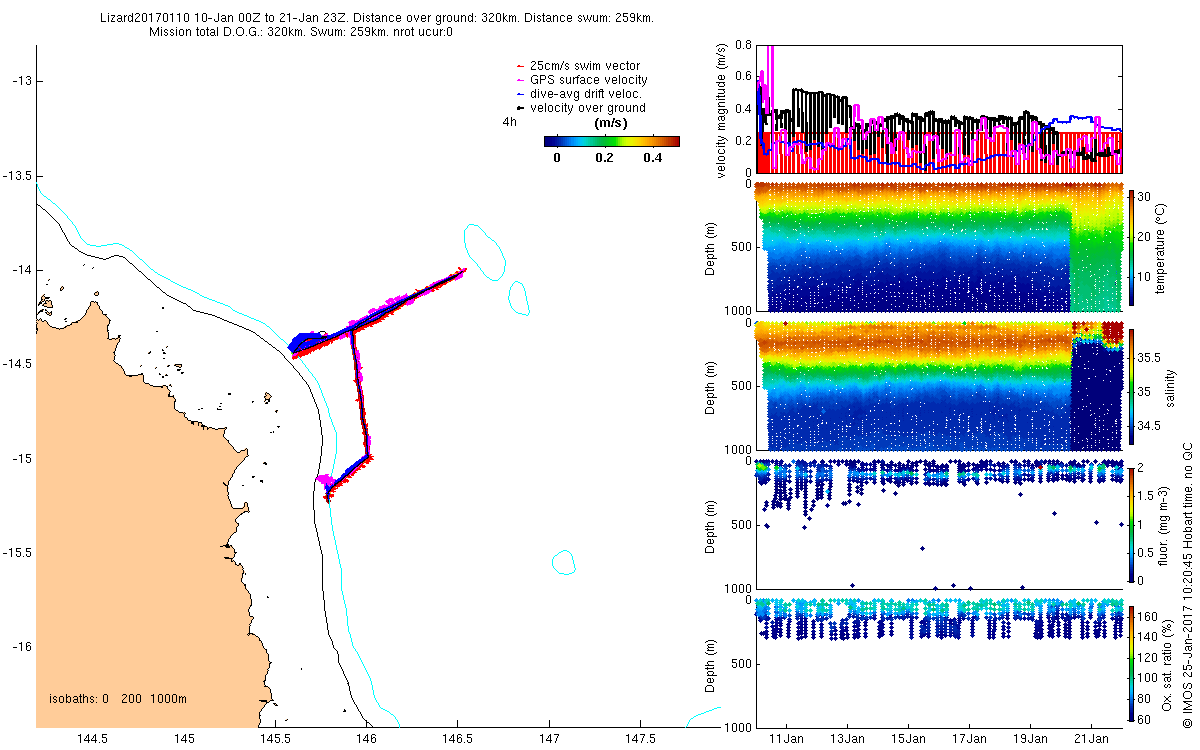Click the black velocity over ground marker
Screen dimensions: 1200x750
[x=518, y=108]
